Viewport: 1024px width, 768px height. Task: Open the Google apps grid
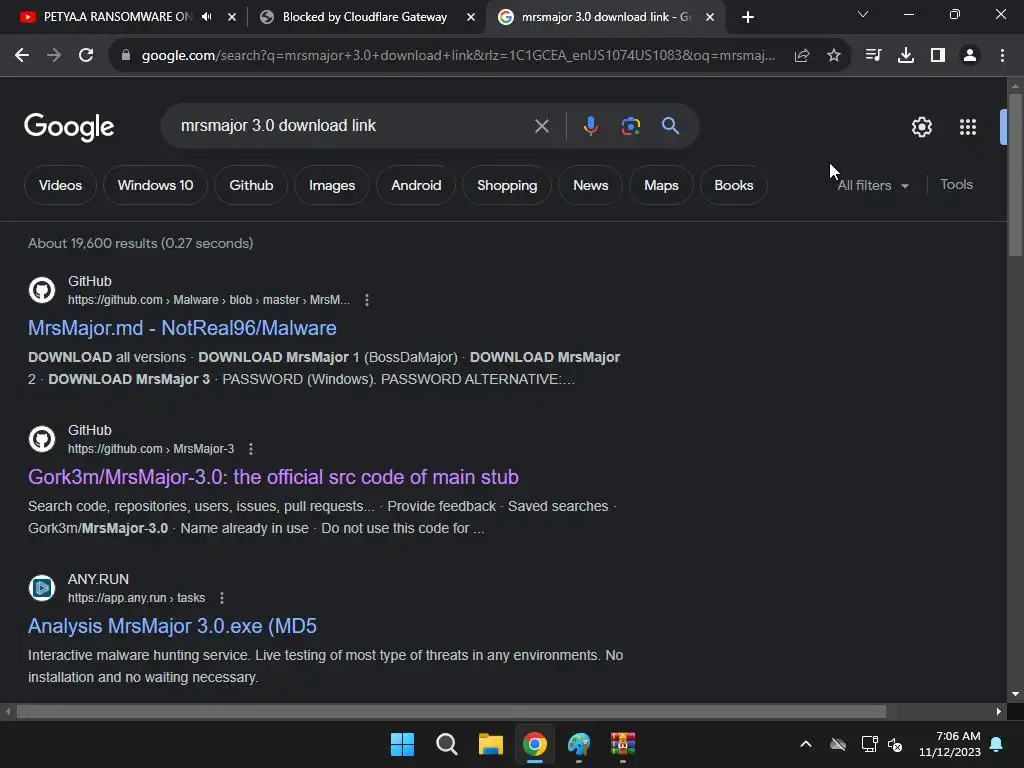click(968, 127)
